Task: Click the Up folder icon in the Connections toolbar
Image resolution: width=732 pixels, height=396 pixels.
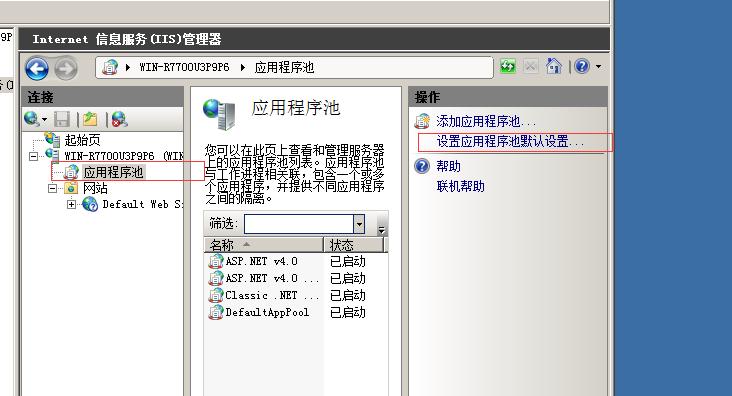Action: tap(90, 120)
